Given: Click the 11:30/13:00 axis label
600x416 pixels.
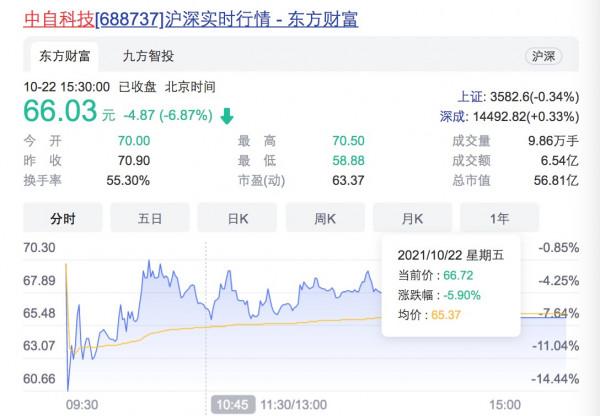Looking at the screenshot, I should click(x=293, y=405).
